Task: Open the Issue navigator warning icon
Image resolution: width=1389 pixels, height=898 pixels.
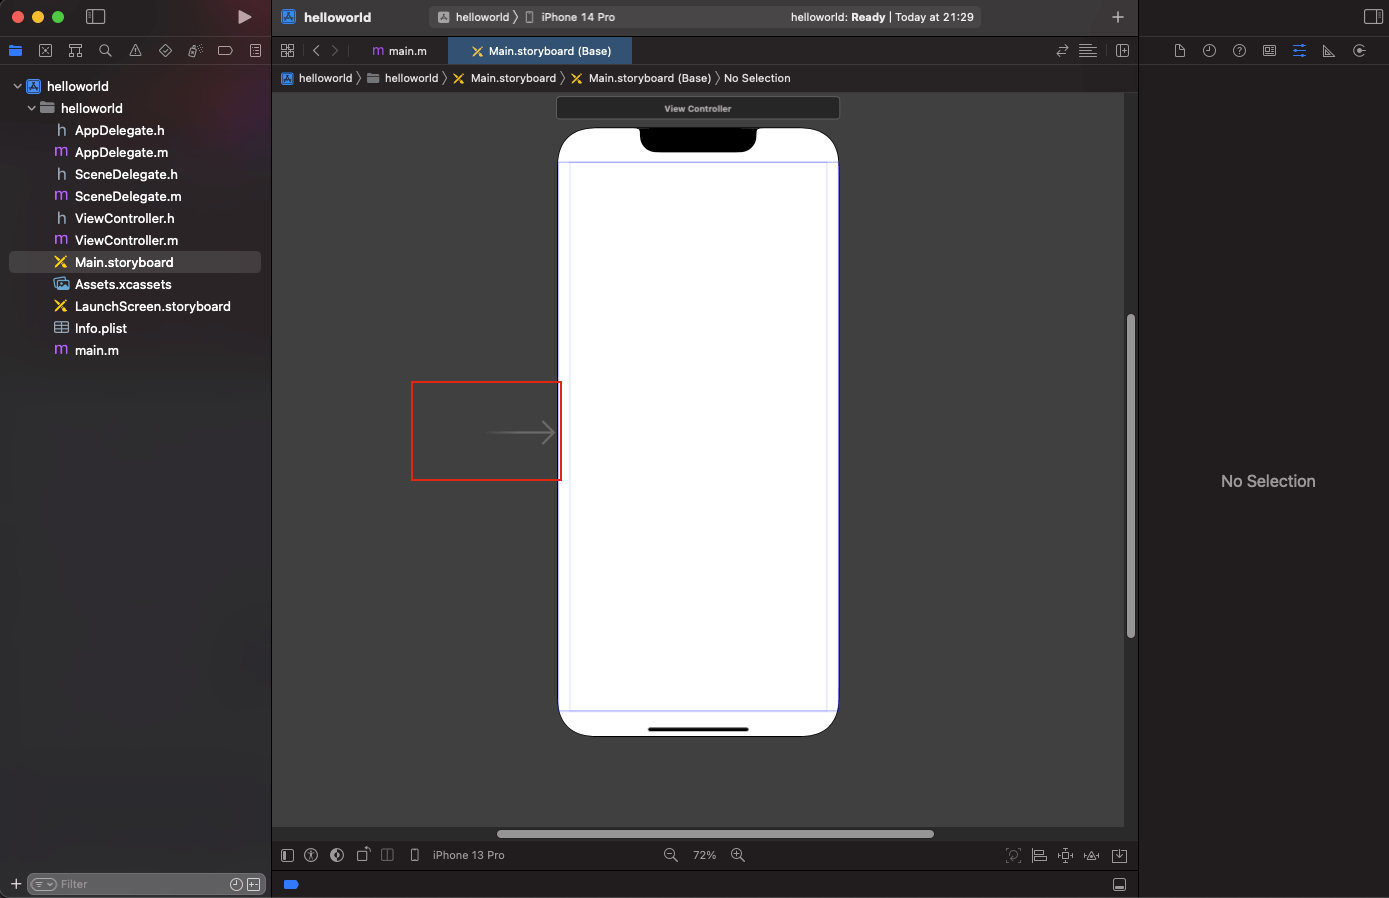Action: 135,51
